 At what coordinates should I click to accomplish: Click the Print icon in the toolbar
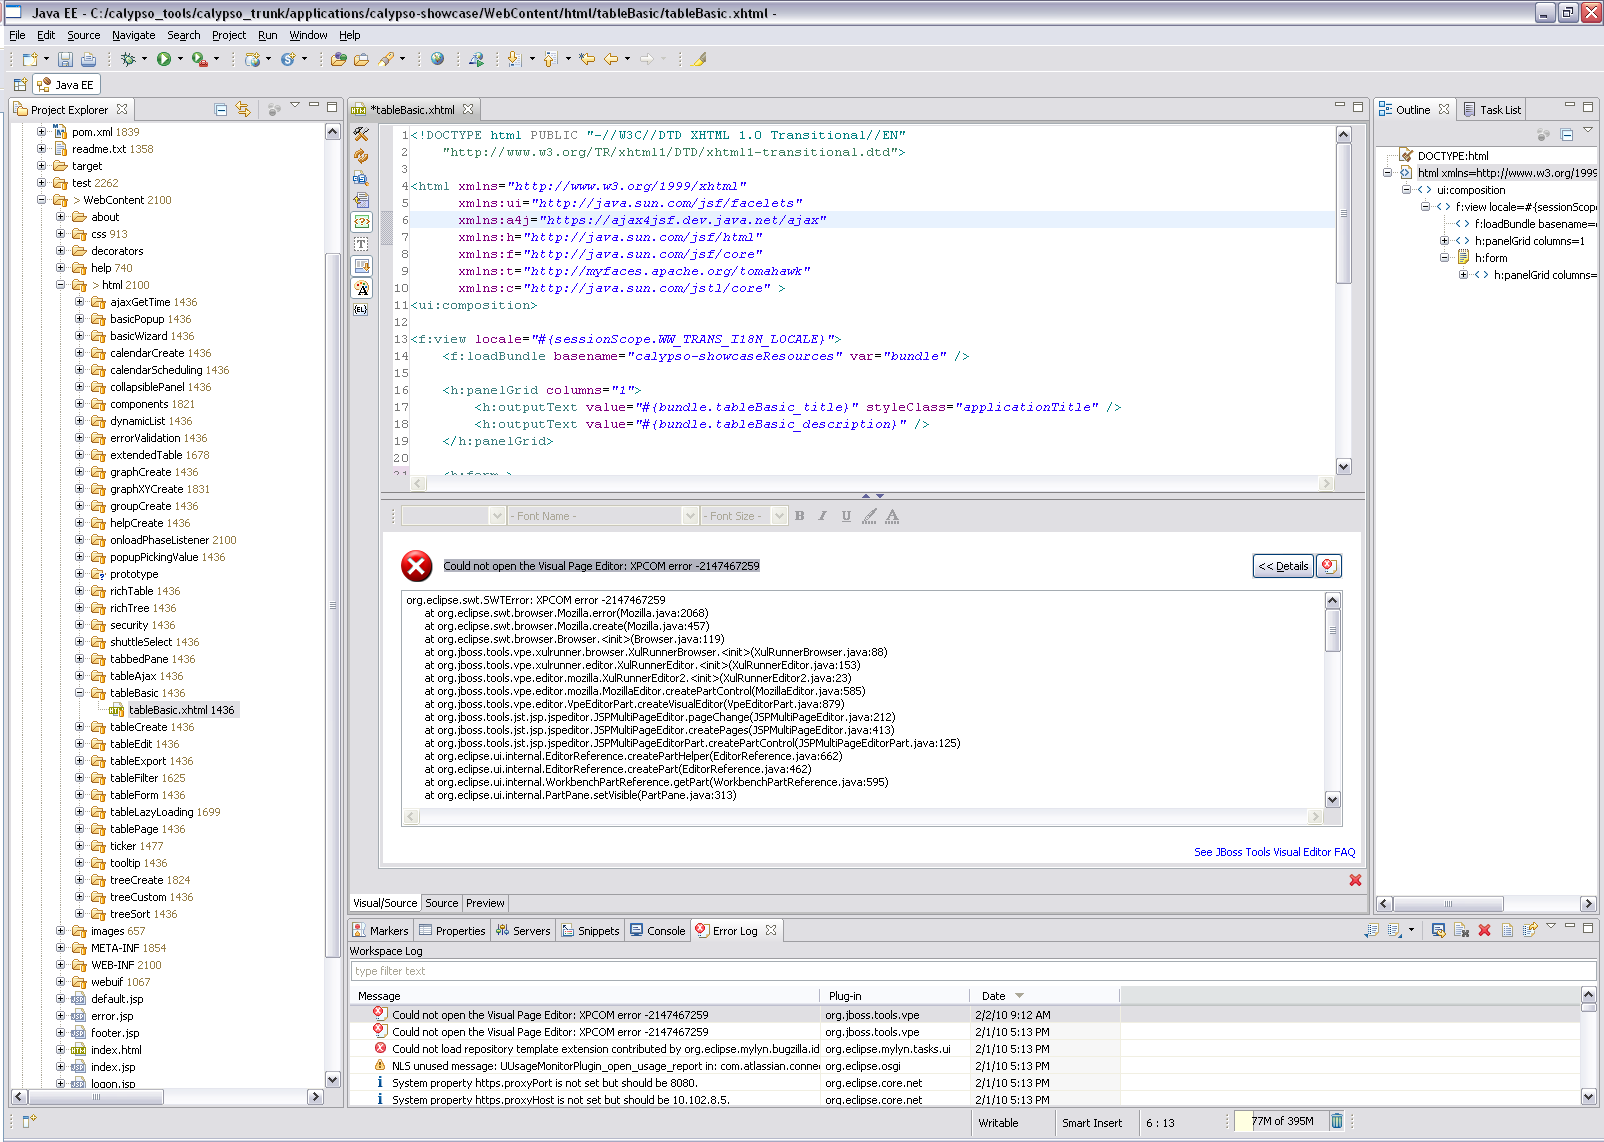(88, 60)
